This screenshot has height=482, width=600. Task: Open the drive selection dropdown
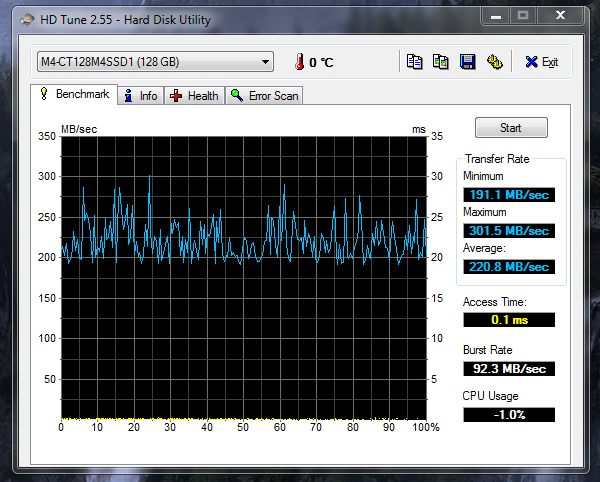click(x=155, y=62)
